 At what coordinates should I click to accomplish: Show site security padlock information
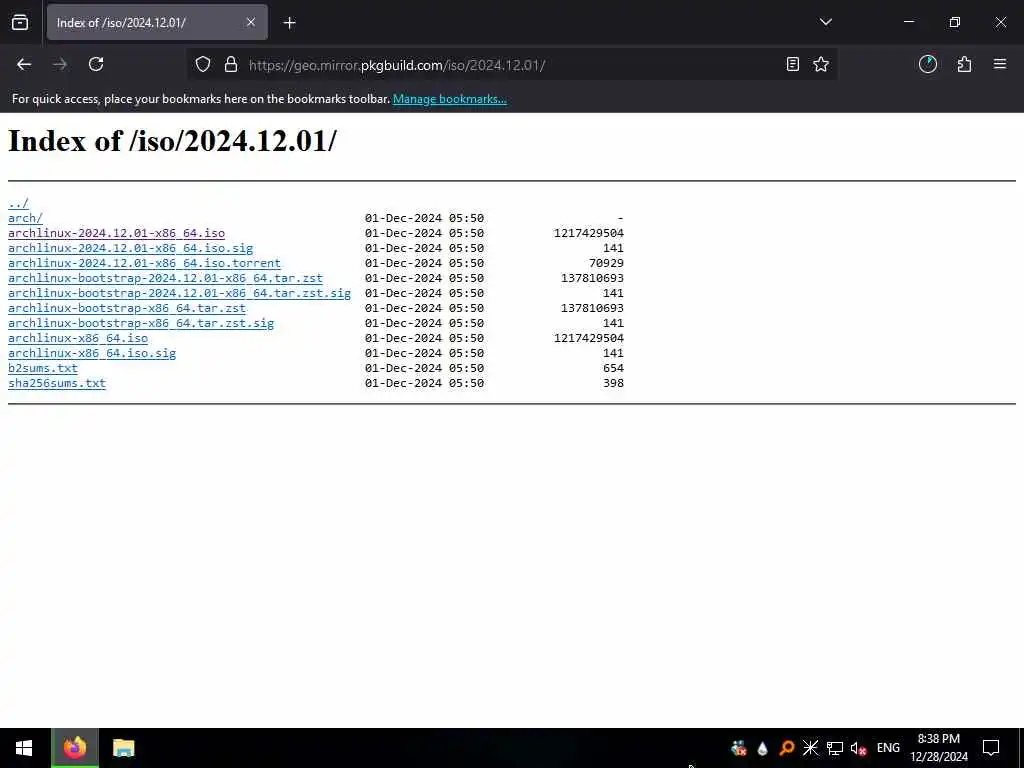[231, 64]
